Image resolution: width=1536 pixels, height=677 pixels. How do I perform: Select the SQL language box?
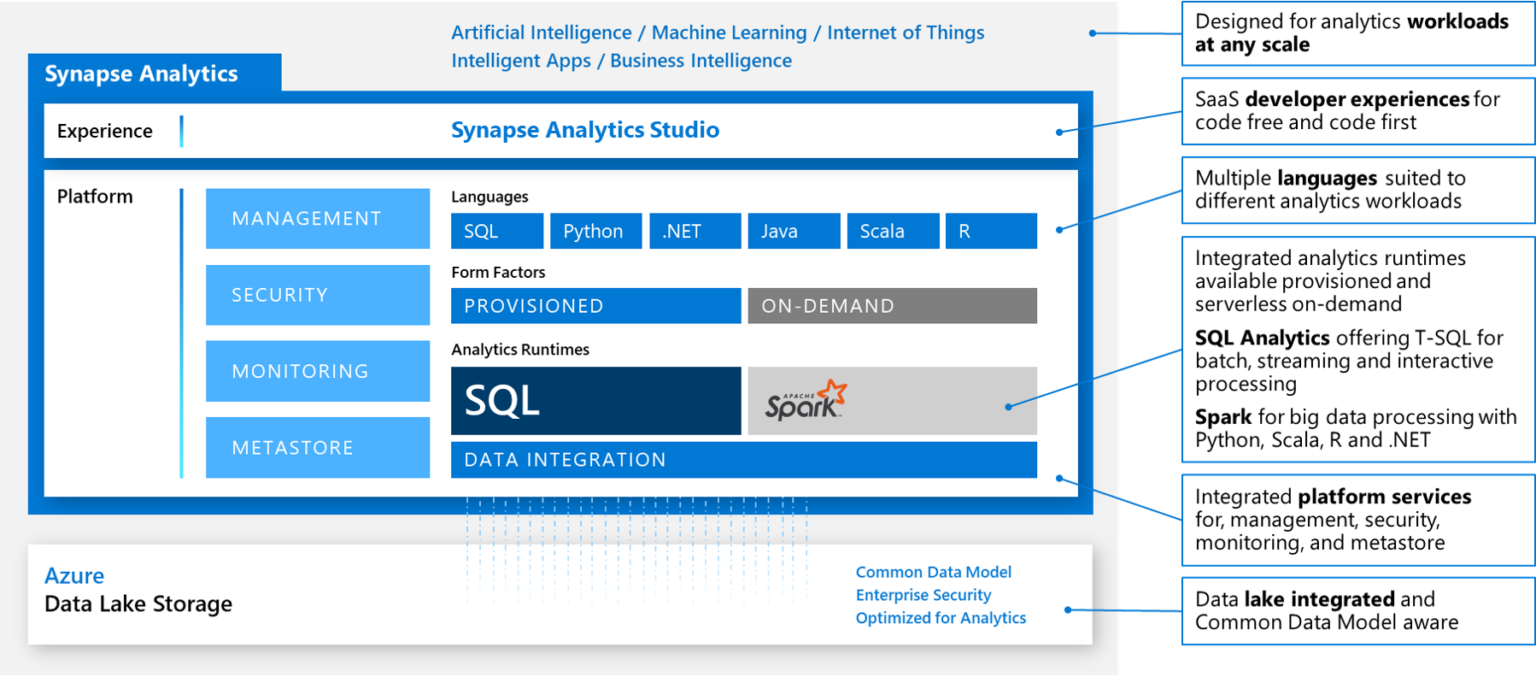click(x=496, y=231)
